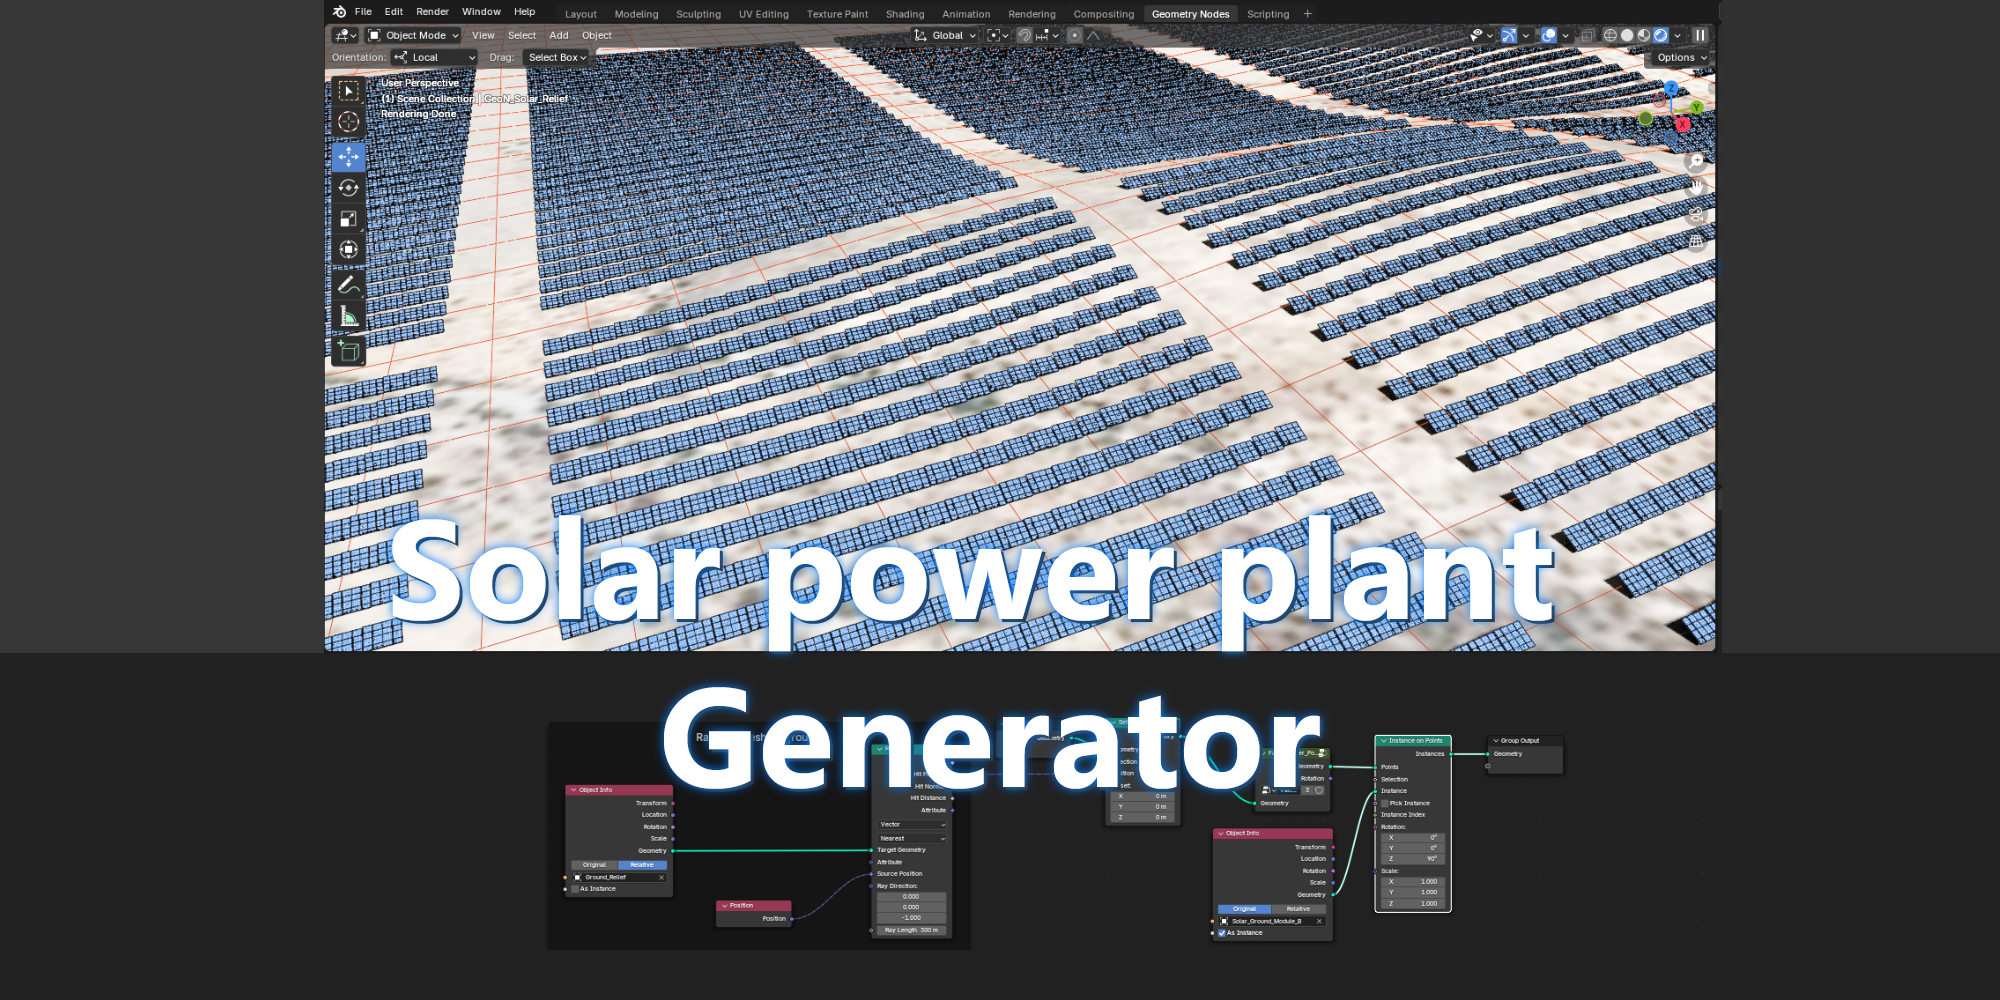This screenshot has width=2000, height=1000.
Task: Click Original on Solar_Ground_Module_B Object Info node
Action: tap(1244, 909)
